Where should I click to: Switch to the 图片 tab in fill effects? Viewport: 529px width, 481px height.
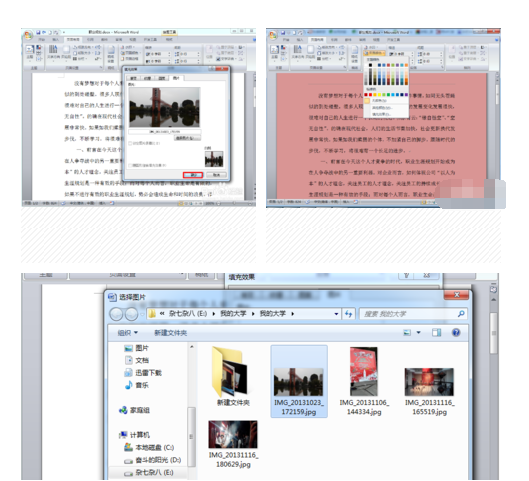coord(176,78)
